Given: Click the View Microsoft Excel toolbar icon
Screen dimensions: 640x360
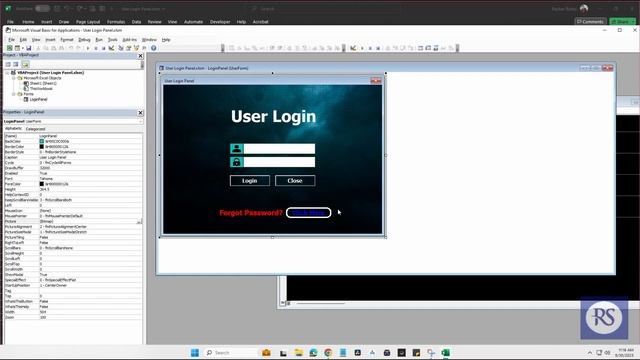Looking at the screenshot, I should (9, 48).
